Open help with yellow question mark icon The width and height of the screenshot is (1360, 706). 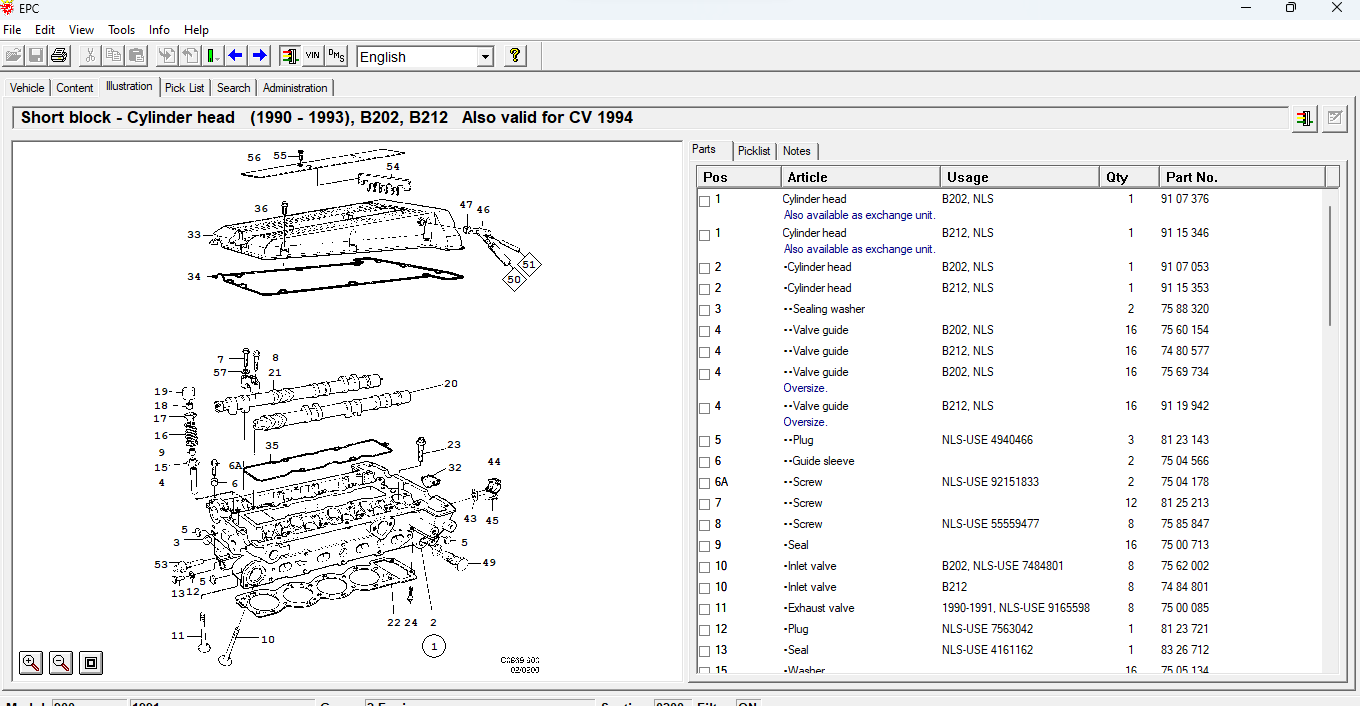coord(515,56)
